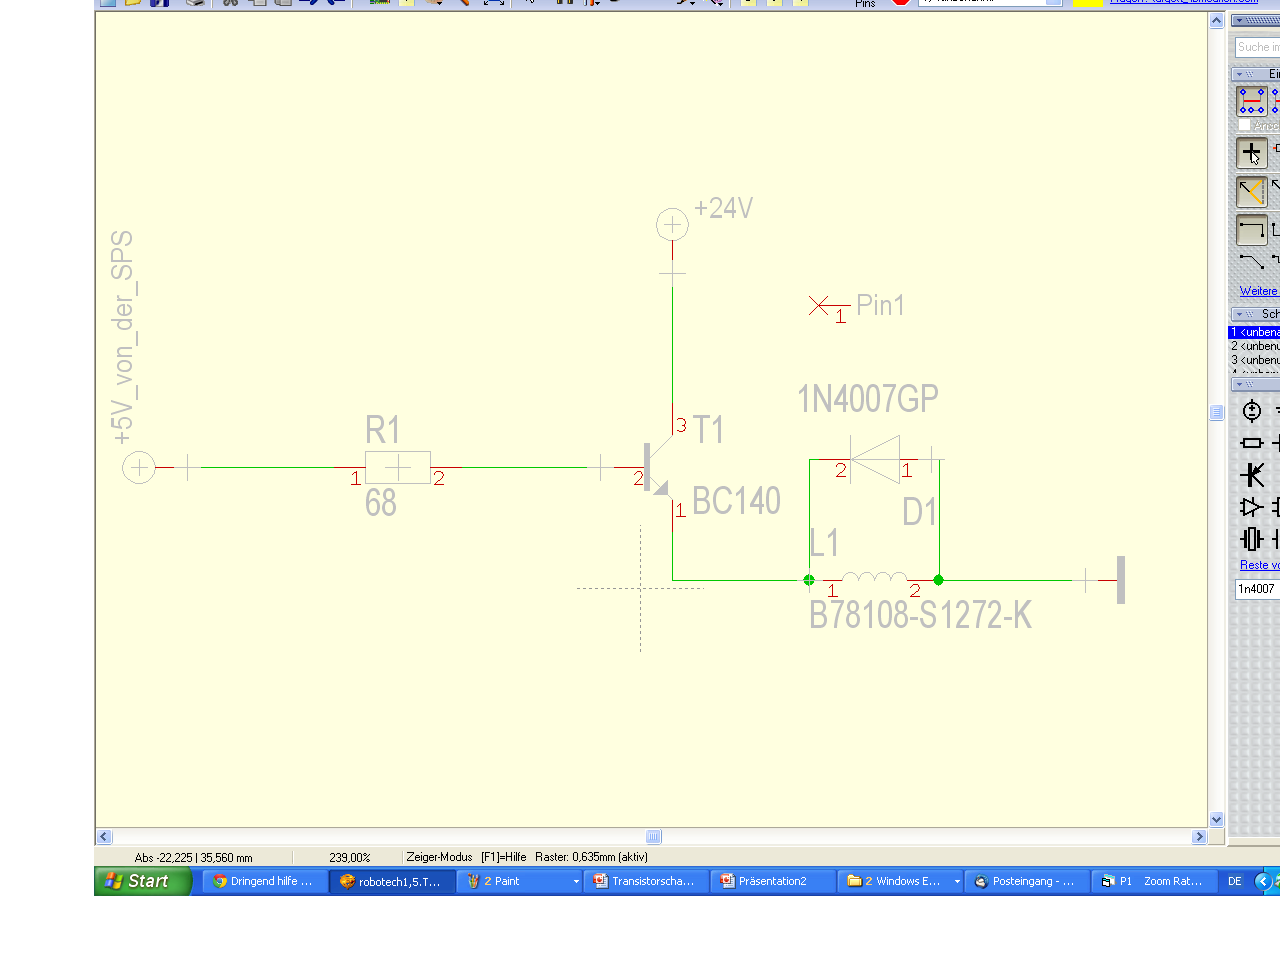Pick the diagonal signal line tool

(1252, 263)
